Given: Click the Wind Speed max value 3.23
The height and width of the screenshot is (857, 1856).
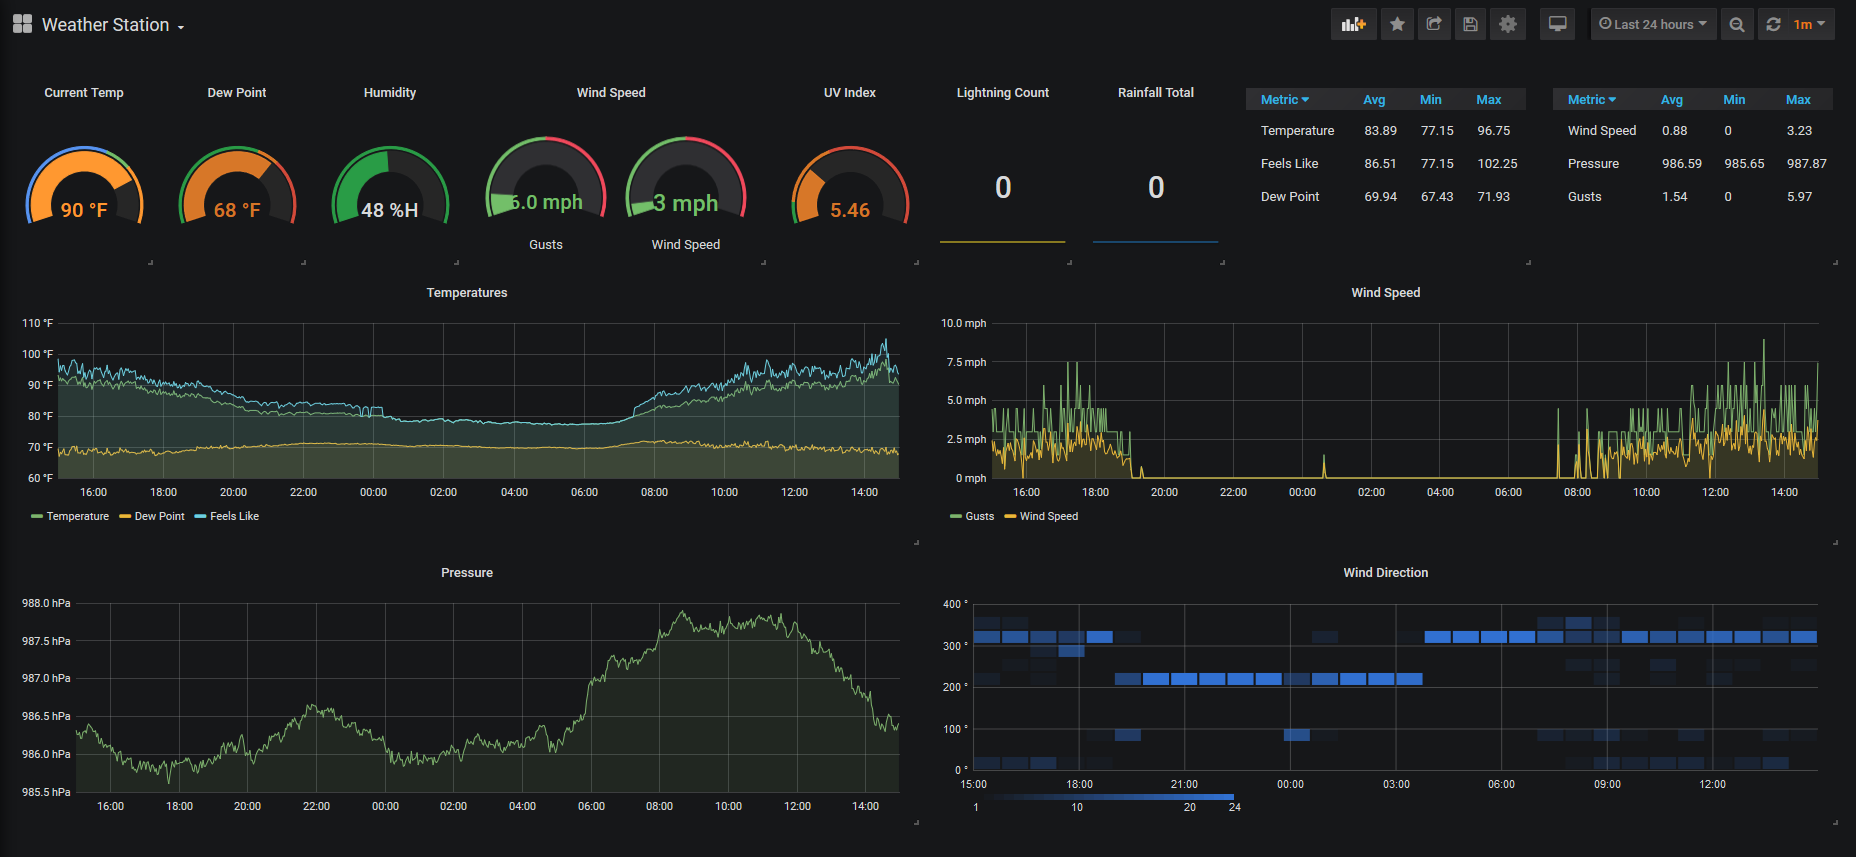Looking at the screenshot, I should point(1800,131).
